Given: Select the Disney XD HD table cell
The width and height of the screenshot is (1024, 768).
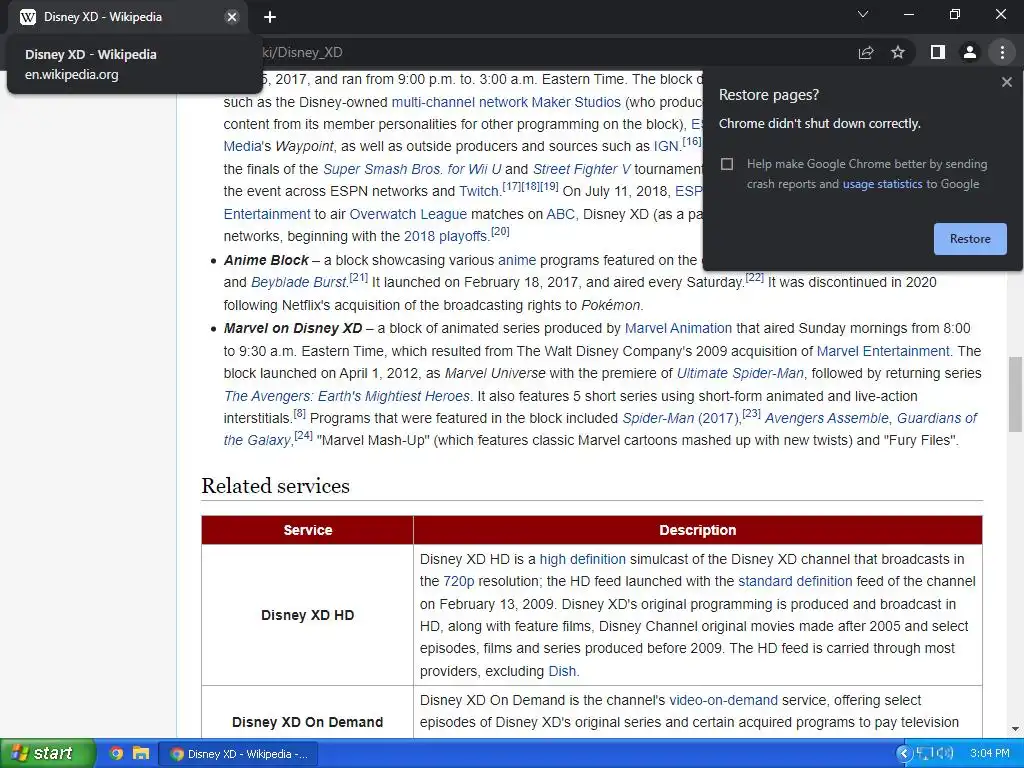Looking at the screenshot, I should [308, 615].
